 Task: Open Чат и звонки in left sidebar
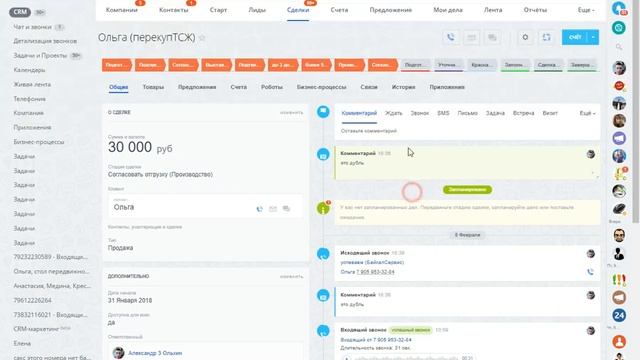[x=32, y=27]
